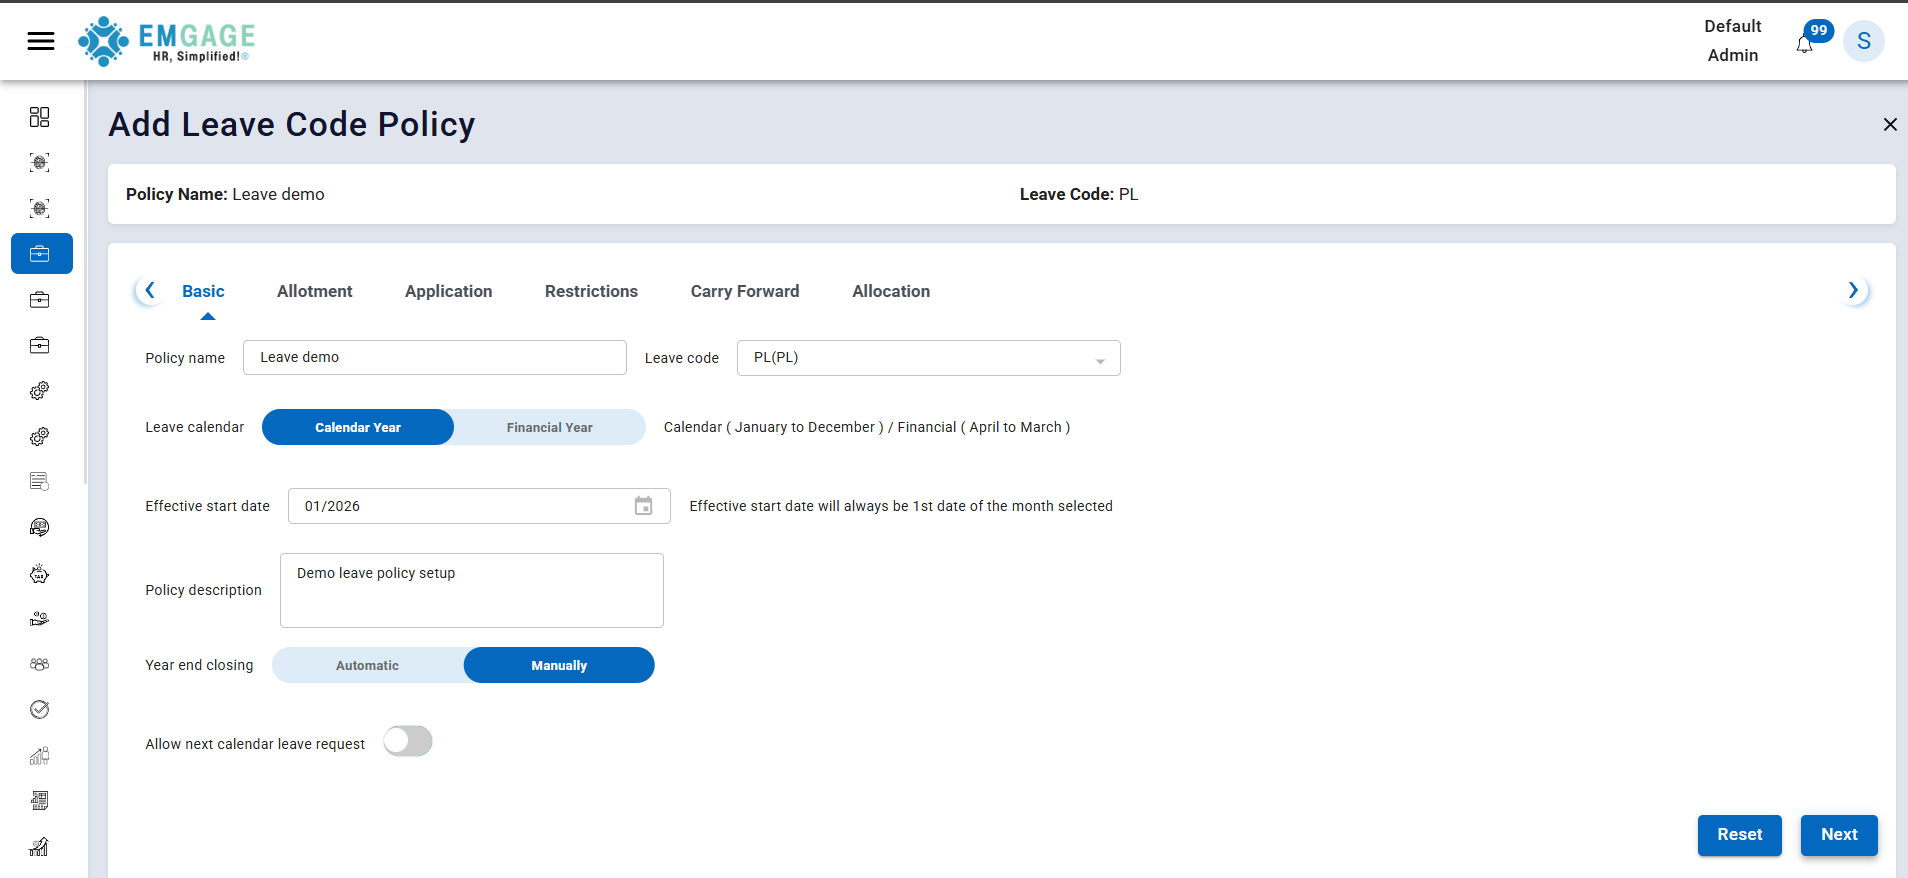Click the Reset button
The image size is (1908, 878).
click(1739, 835)
